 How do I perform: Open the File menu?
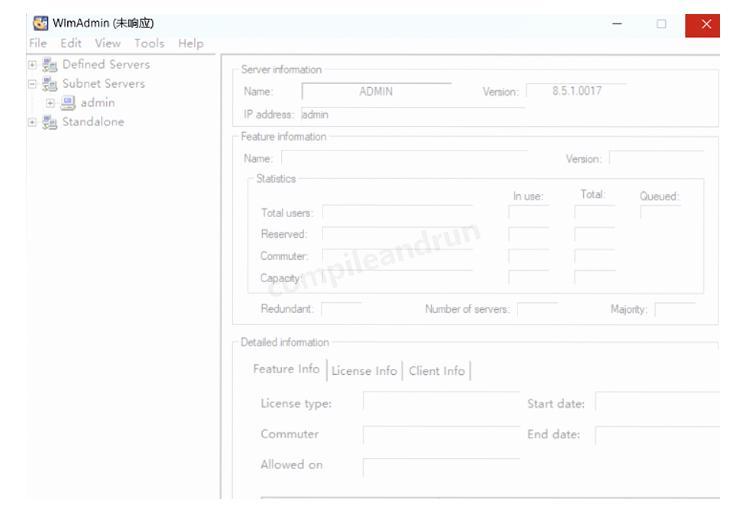[38, 43]
